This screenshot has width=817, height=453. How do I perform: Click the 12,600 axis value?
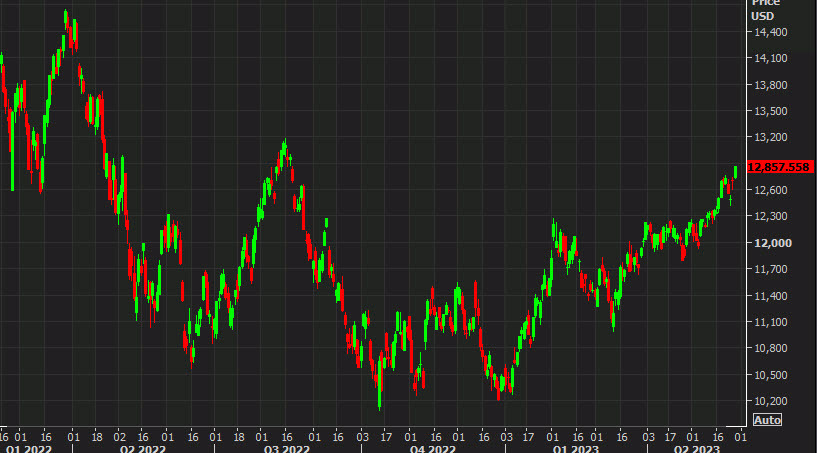click(x=771, y=190)
